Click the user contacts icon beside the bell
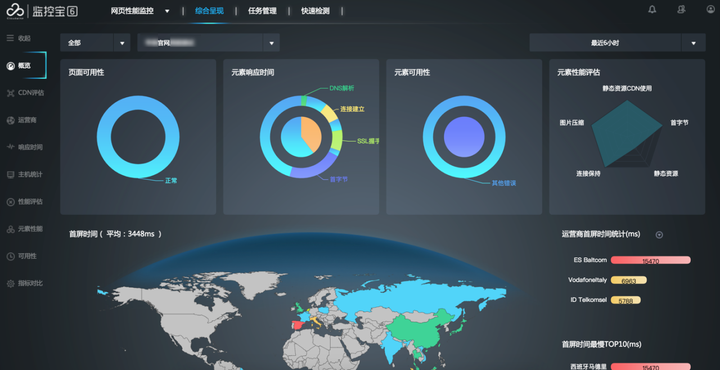This screenshot has height=370, width=720. (681, 9)
